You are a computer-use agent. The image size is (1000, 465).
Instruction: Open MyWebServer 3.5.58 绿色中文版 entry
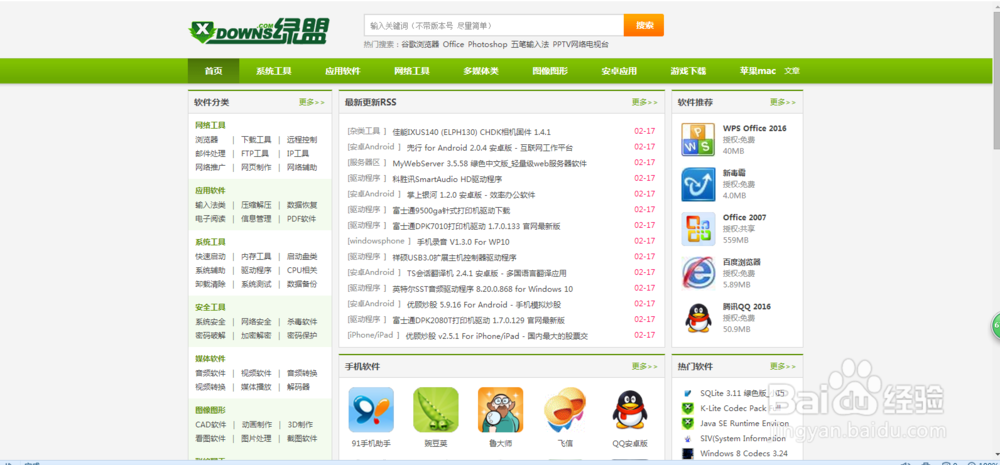489,163
